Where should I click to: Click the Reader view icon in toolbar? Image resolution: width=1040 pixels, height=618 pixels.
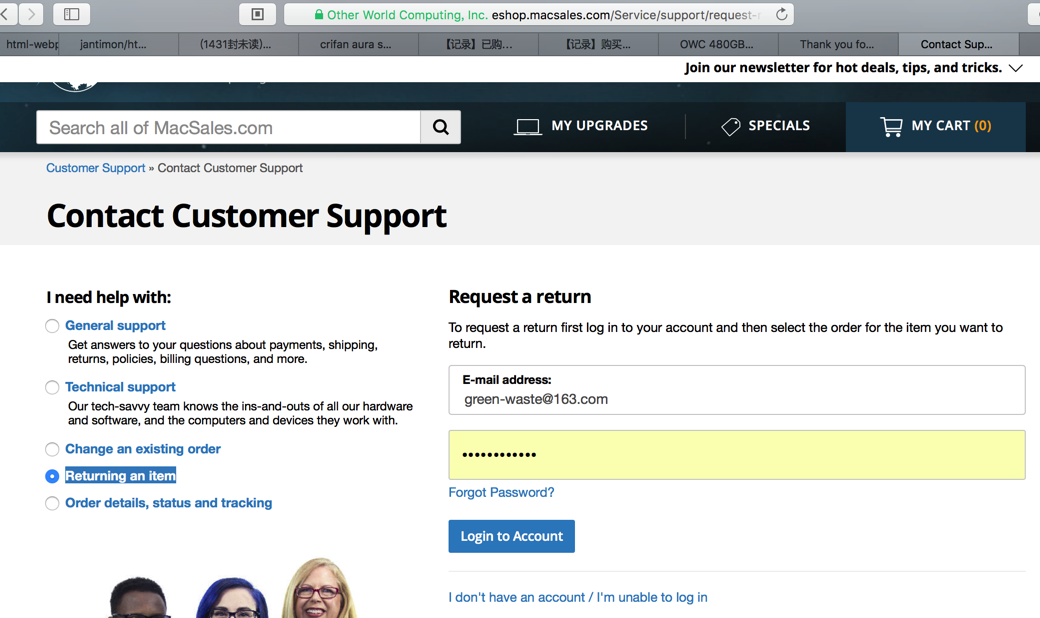257,14
